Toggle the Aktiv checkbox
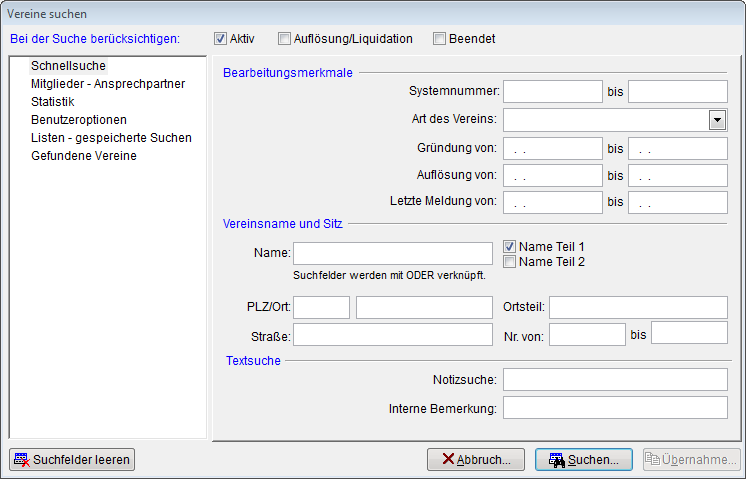746x479 pixels. [x=220, y=39]
